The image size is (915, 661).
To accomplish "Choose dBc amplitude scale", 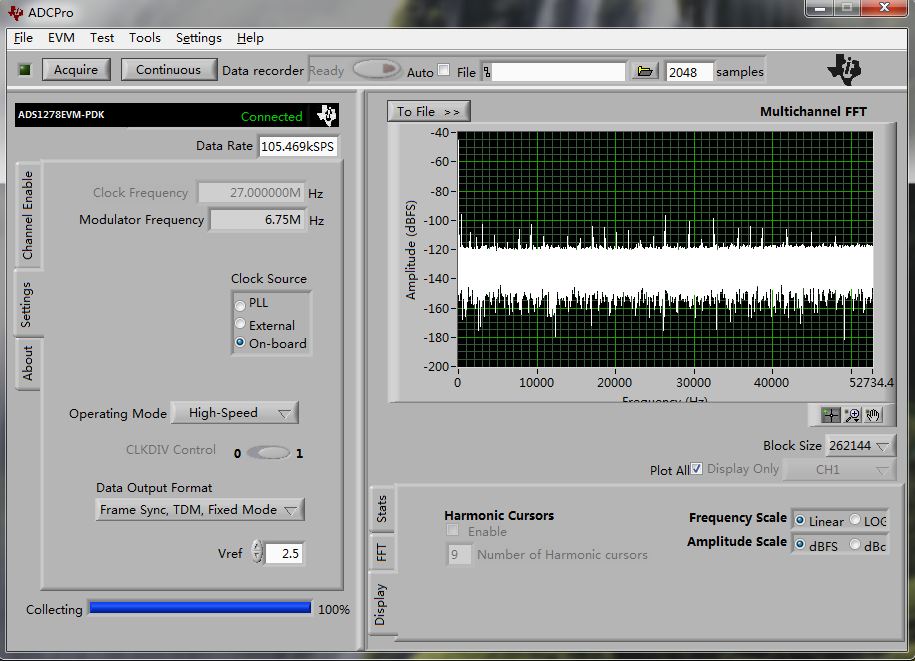I will coord(855,544).
